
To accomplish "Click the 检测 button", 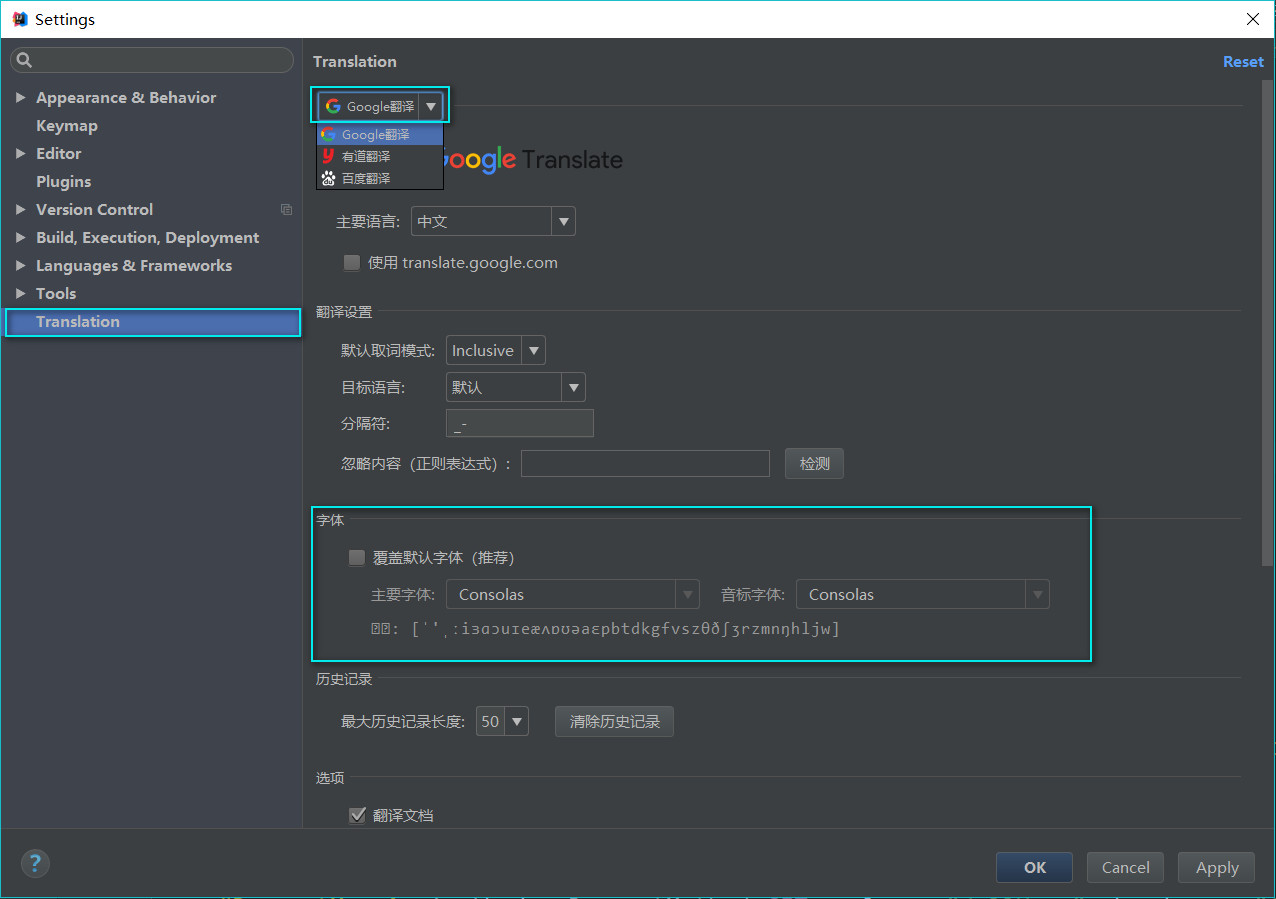I will click(815, 464).
